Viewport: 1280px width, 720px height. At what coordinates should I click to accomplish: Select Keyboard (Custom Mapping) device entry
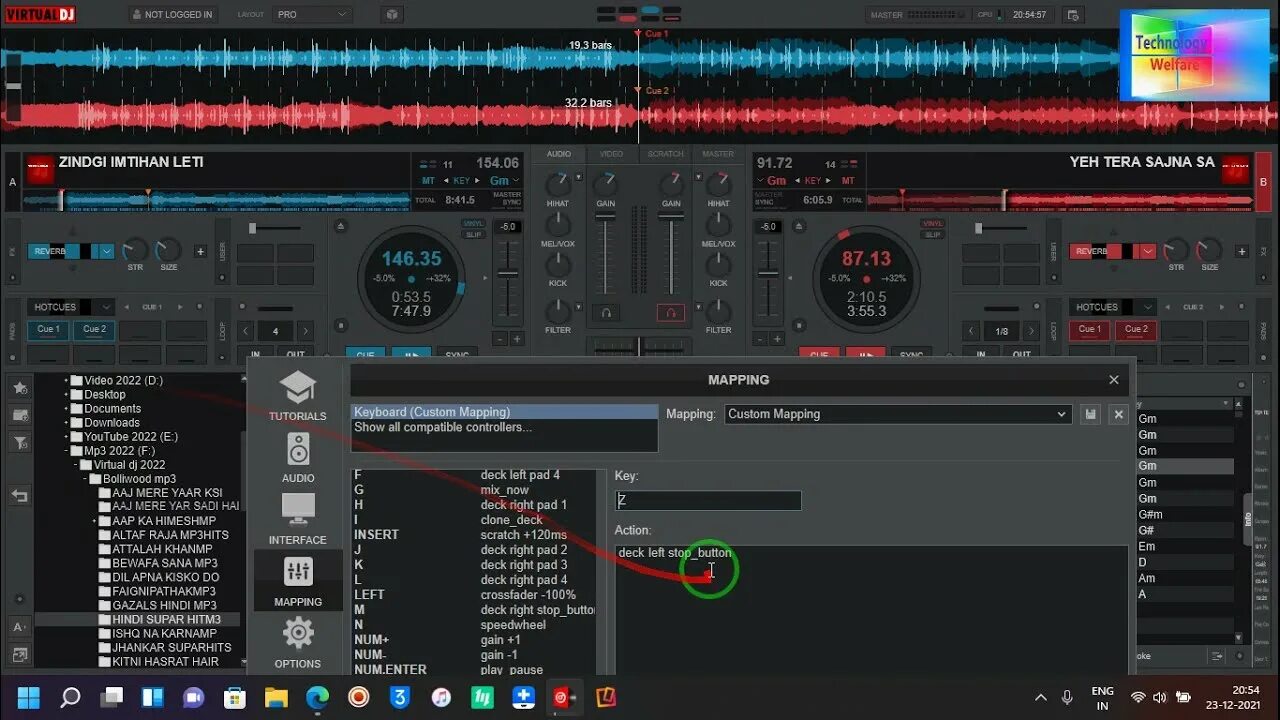[504, 412]
